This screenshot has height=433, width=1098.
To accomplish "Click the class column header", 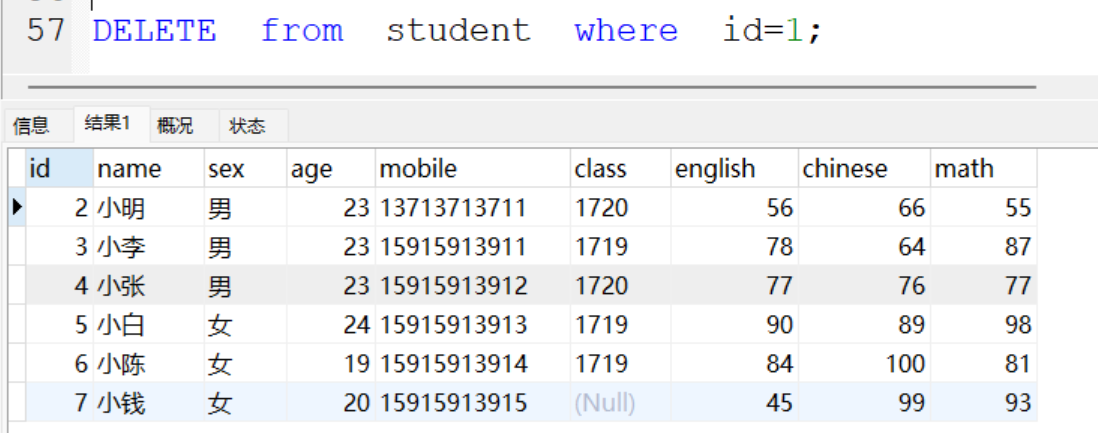I will coord(619,169).
